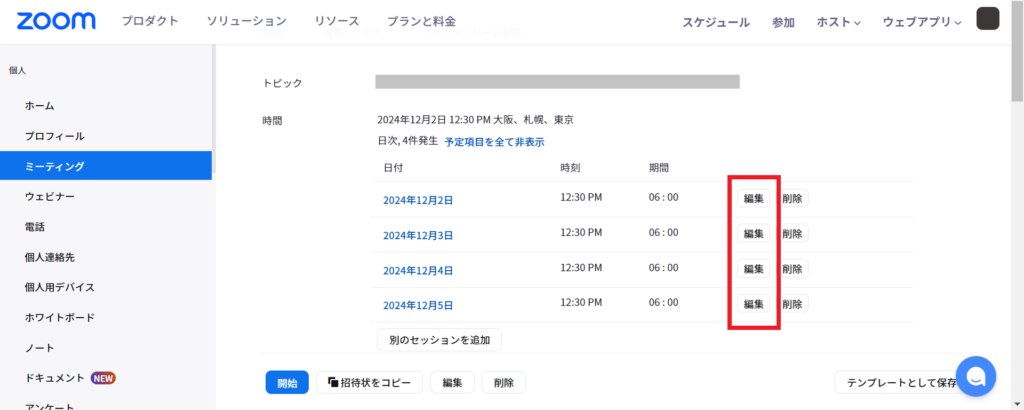Open the user profile avatar
Screen dimensions: 1024x410
(987, 20)
